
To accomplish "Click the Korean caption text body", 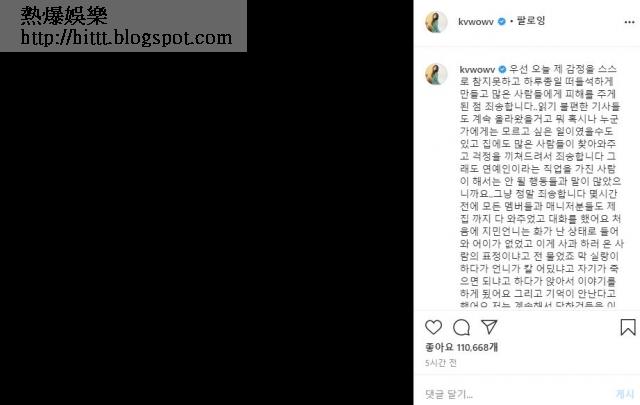I will (x=541, y=186).
